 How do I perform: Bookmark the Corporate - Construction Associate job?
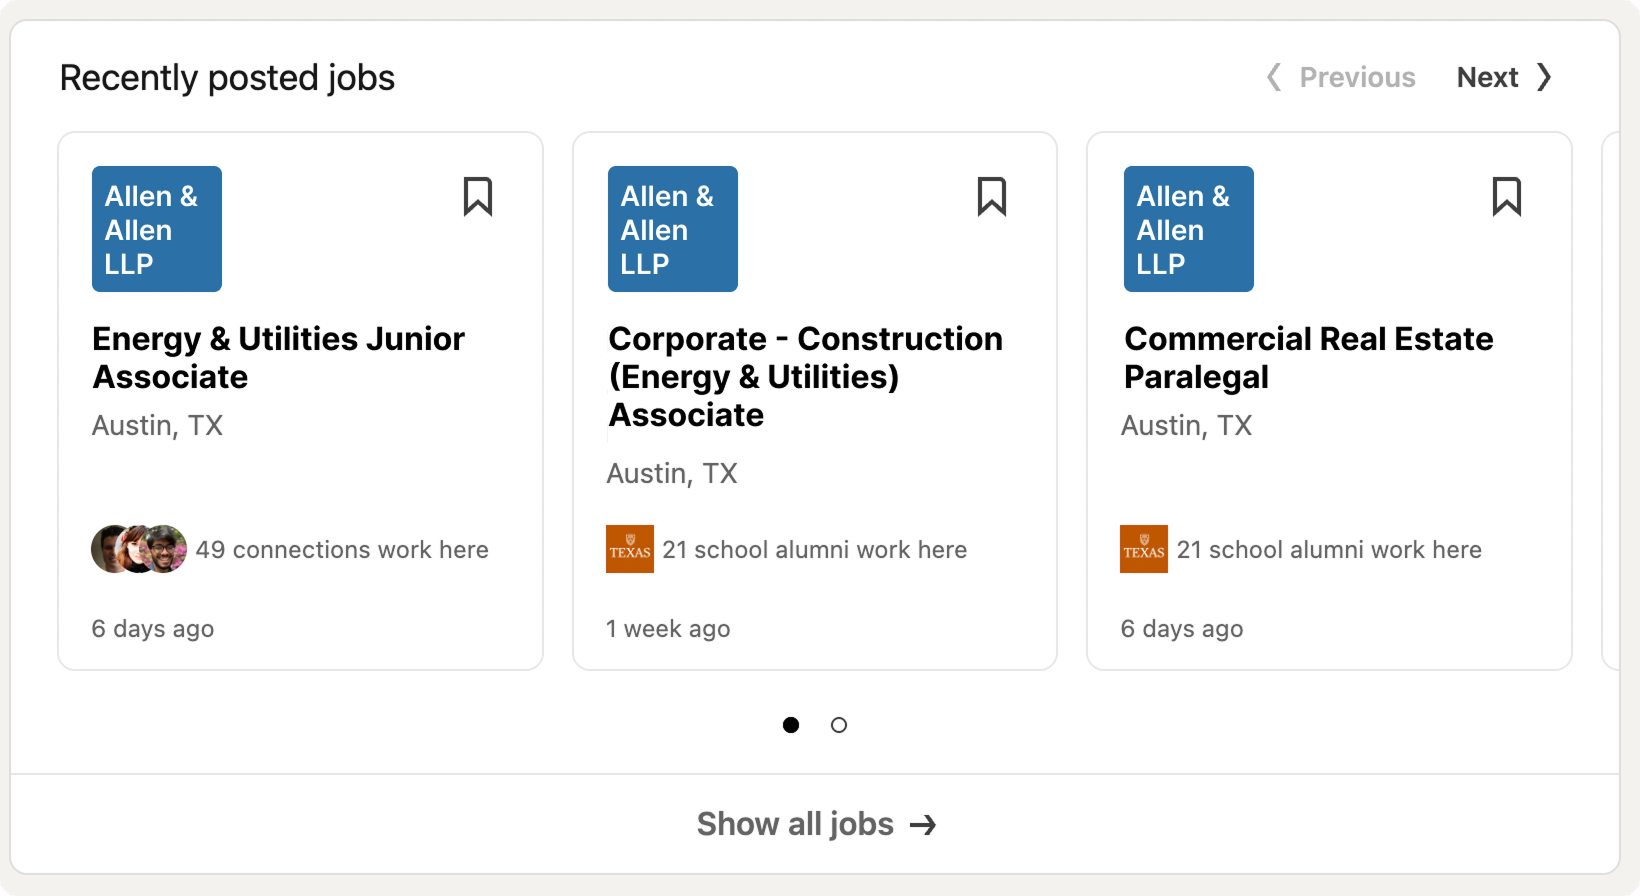pos(992,196)
